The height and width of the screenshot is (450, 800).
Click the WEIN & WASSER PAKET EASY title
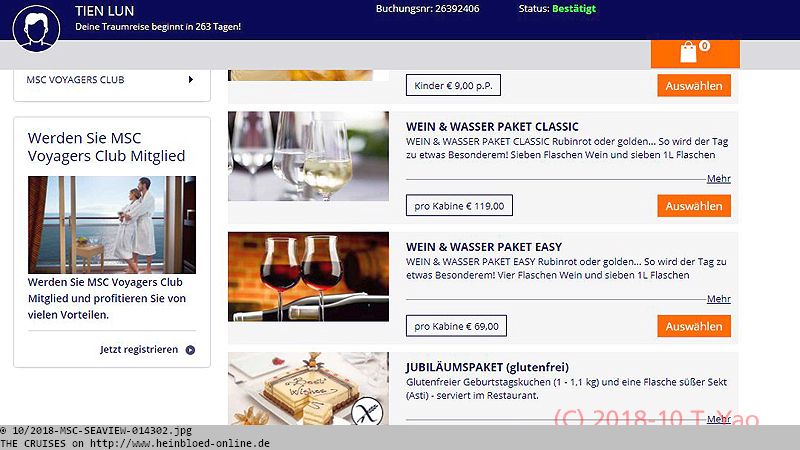tap(484, 247)
